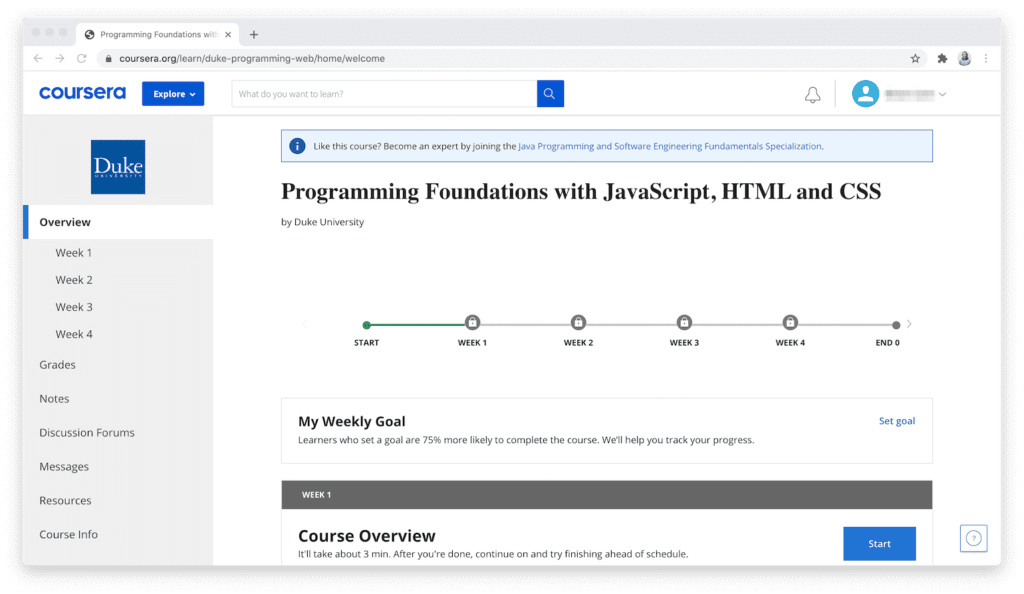The image size is (1024, 594).
Task: Click the search magnifier button
Action: click(x=550, y=94)
